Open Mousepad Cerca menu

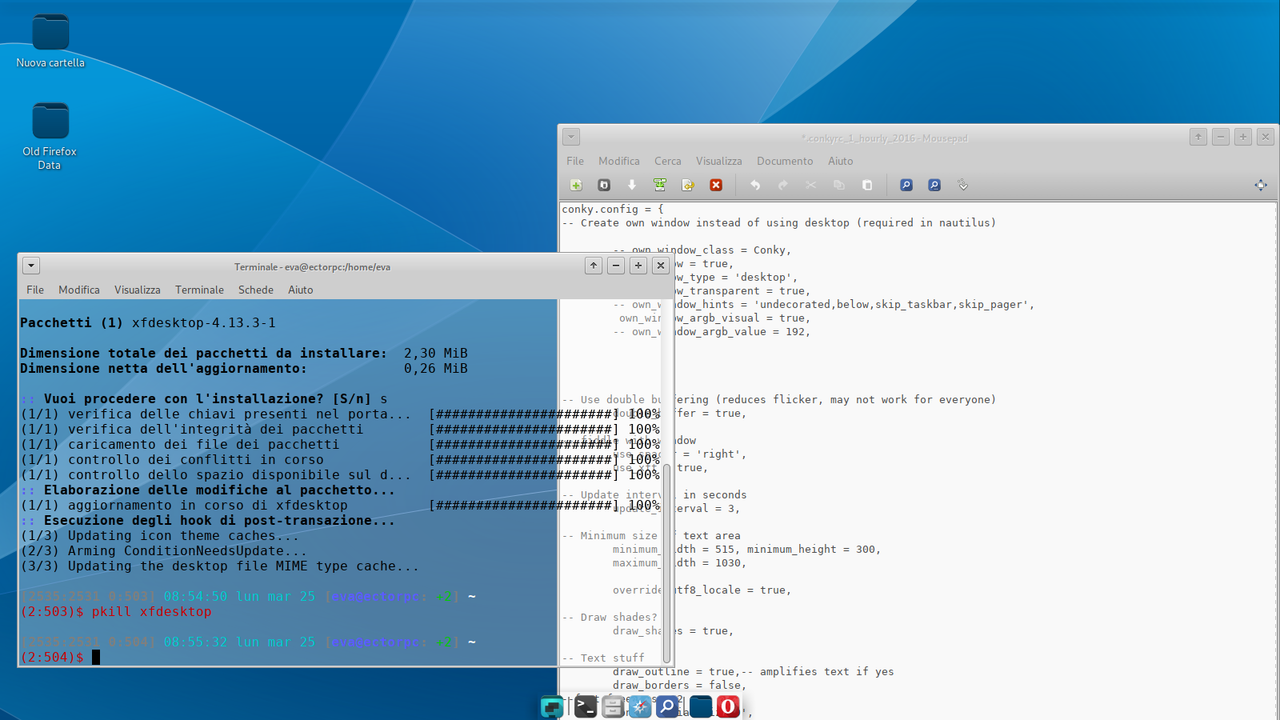[668, 161]
